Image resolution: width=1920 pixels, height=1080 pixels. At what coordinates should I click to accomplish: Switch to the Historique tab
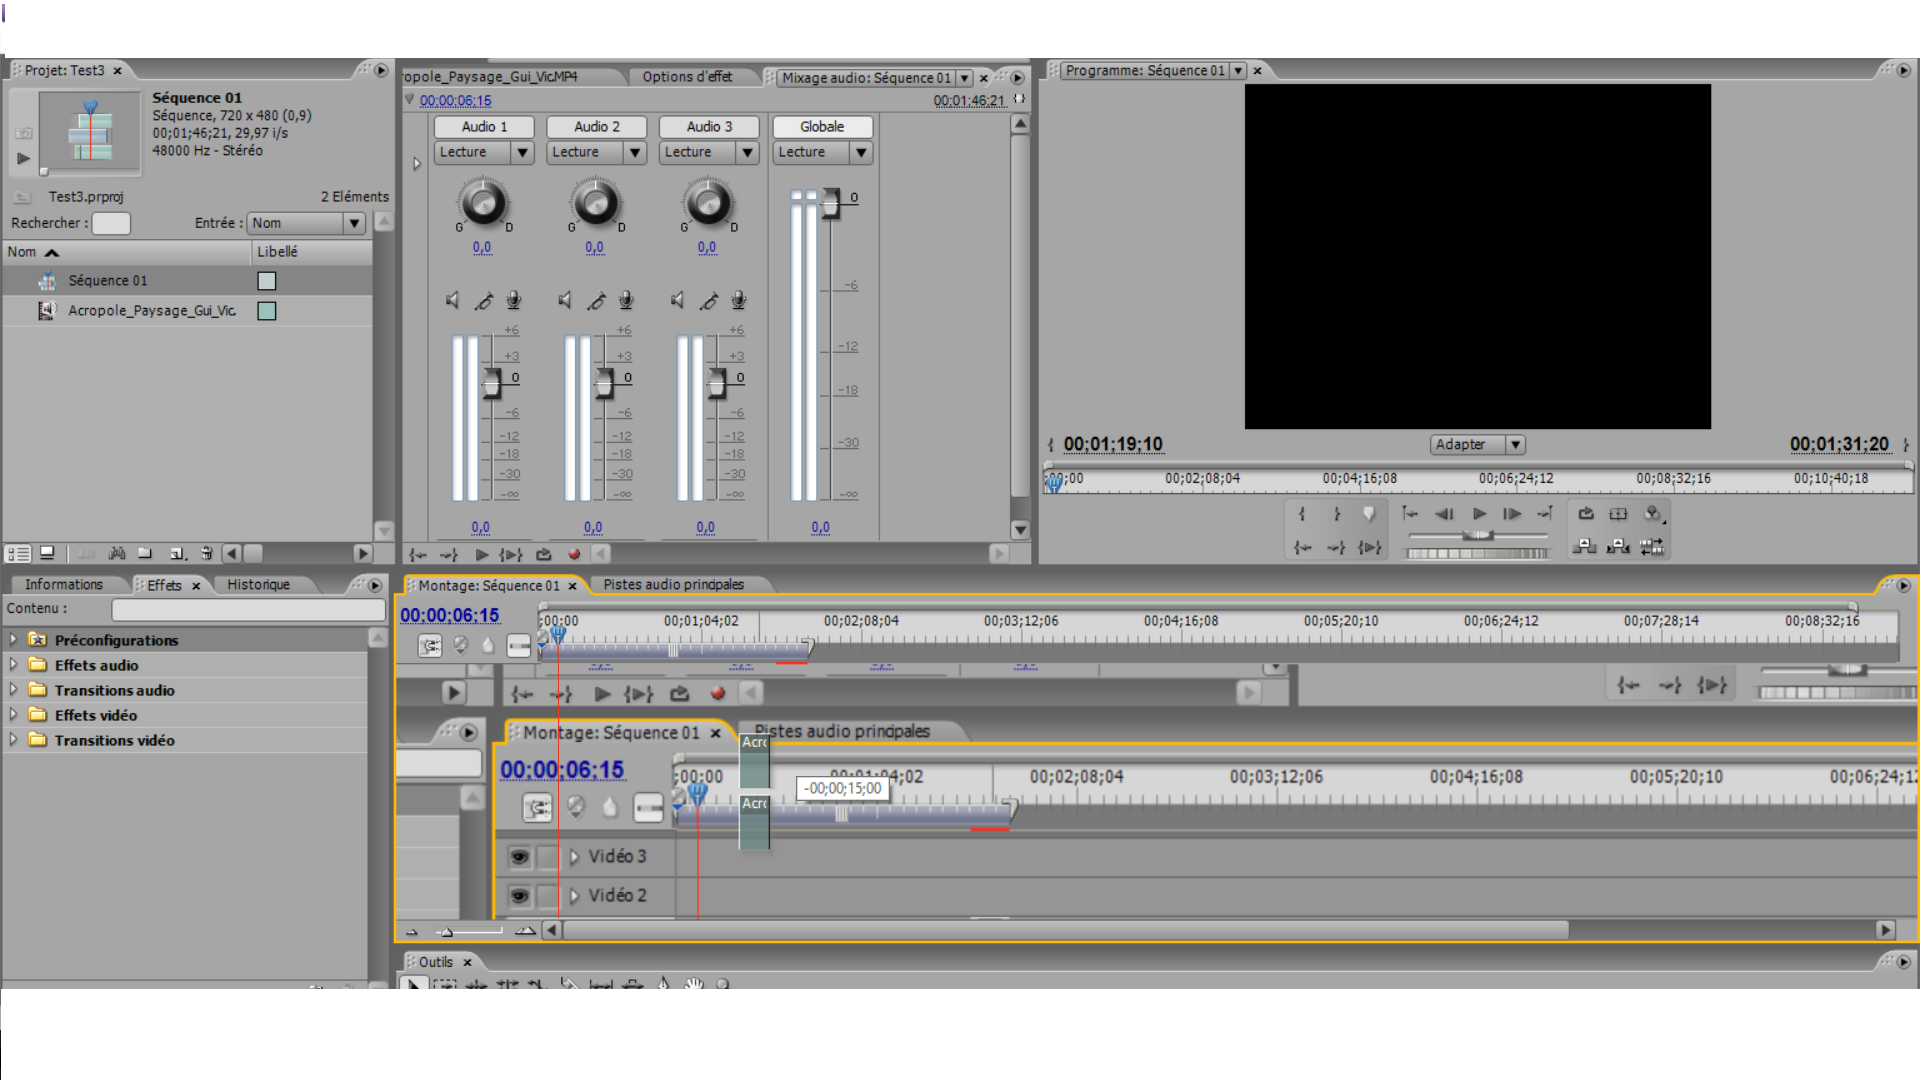(x=258, y=585)
